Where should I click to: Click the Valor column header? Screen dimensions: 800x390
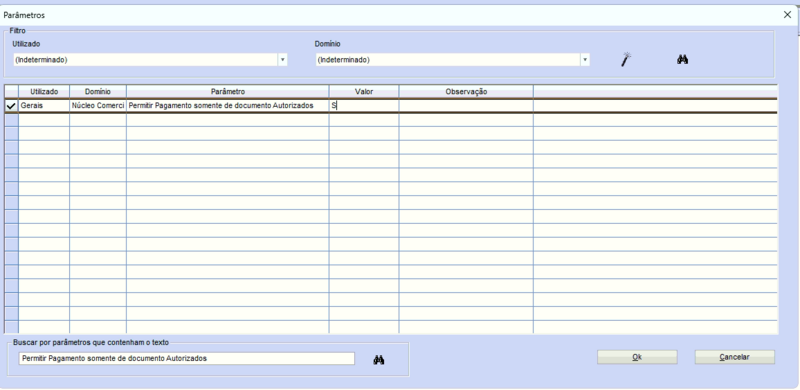click(364, 91)
